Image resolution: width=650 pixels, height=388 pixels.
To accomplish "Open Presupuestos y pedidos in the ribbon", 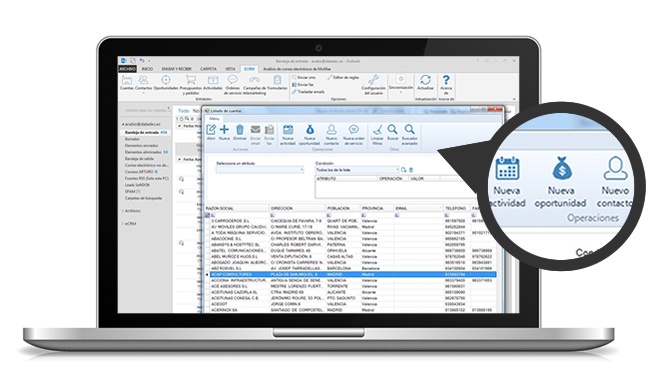I will point(191,85).
